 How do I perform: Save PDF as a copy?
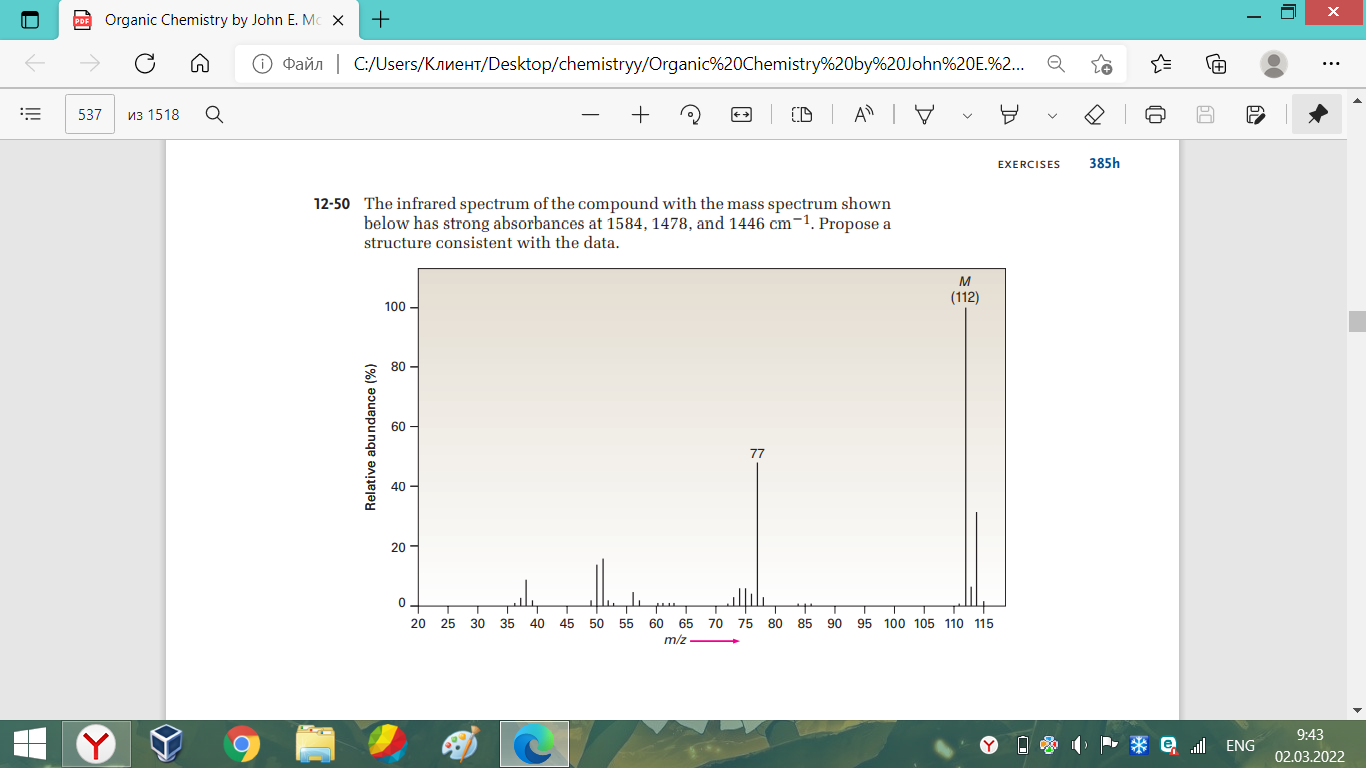(x=1256, y=114)
